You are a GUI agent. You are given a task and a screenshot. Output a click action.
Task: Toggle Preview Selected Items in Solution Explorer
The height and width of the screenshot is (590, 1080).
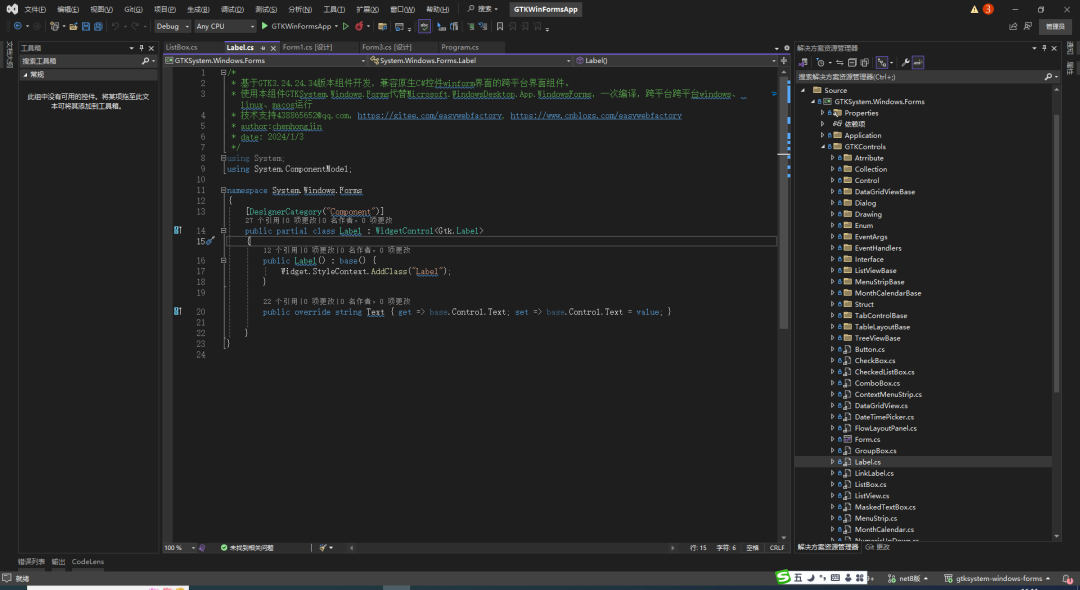coord(918,62)
